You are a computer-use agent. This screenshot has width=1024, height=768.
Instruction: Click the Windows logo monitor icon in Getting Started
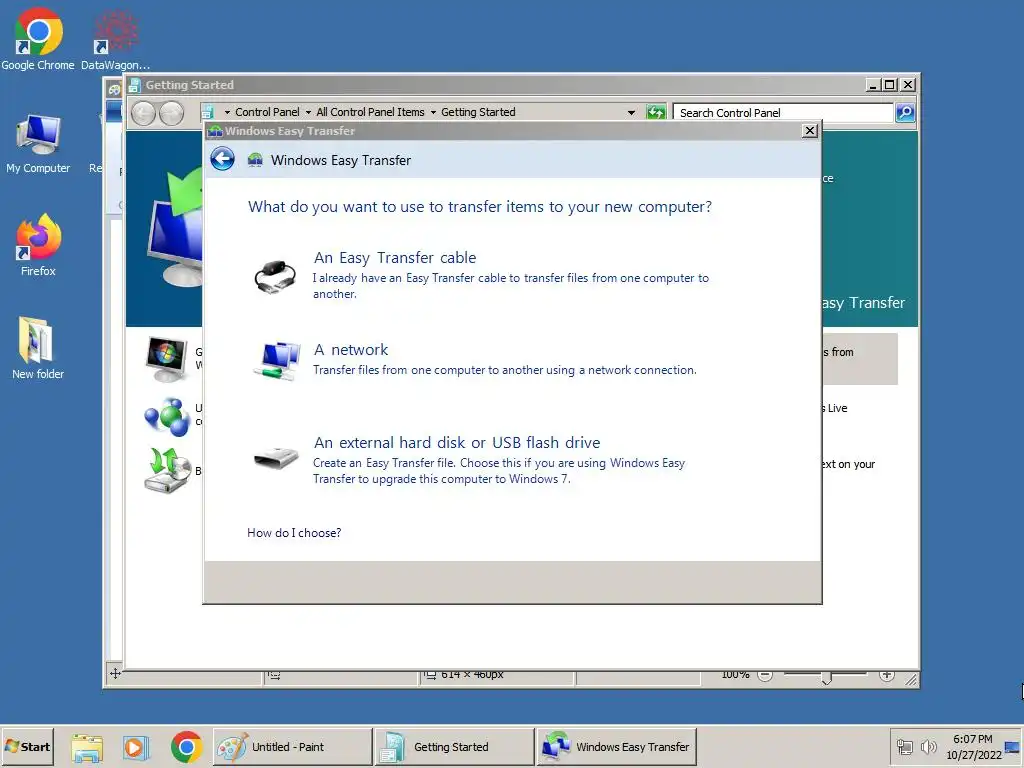pos(166,359)
